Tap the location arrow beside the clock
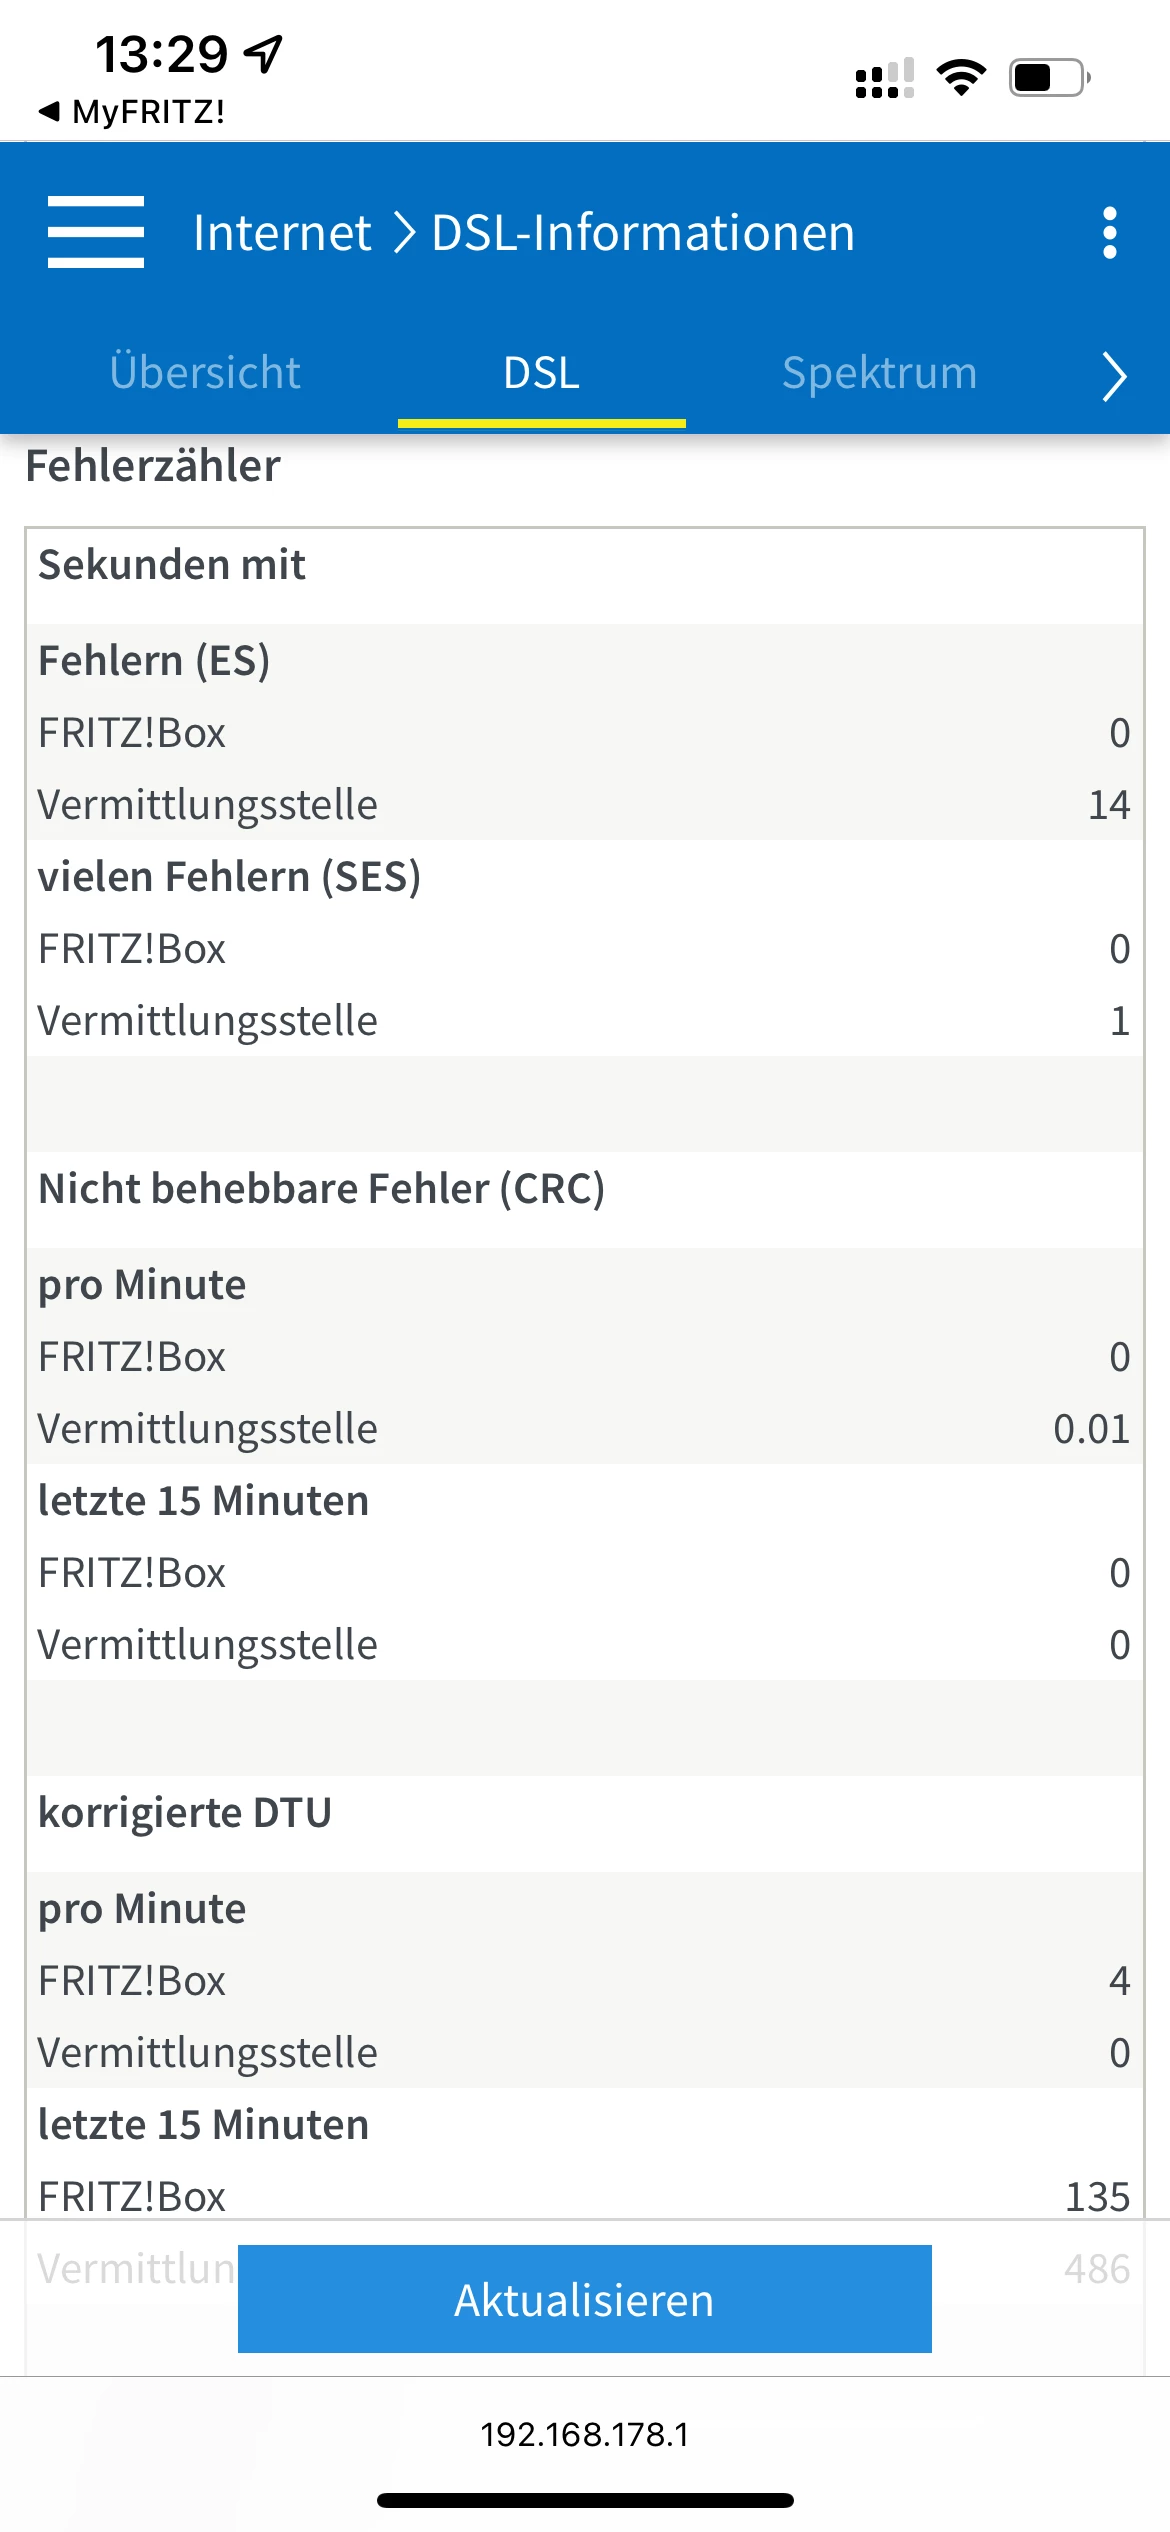Image resolution: width=1170 pixels, height=2532 pixels. pos(264,53)
